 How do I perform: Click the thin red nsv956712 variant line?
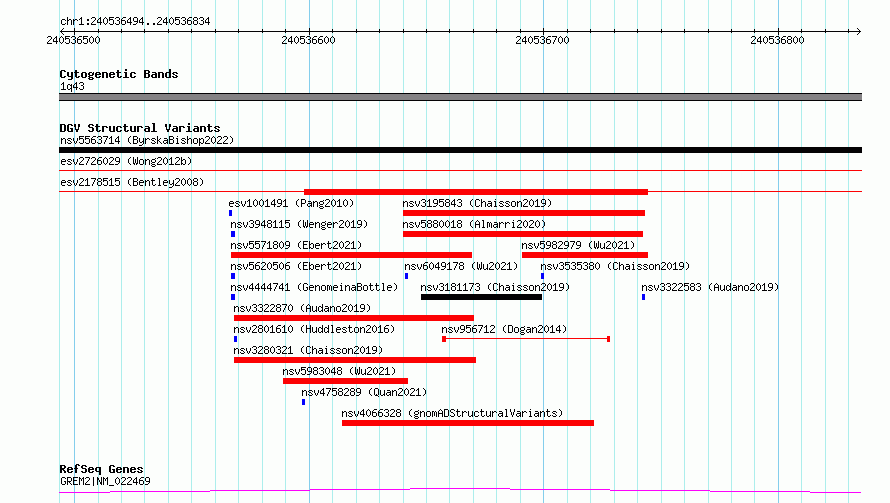[526, 339]
